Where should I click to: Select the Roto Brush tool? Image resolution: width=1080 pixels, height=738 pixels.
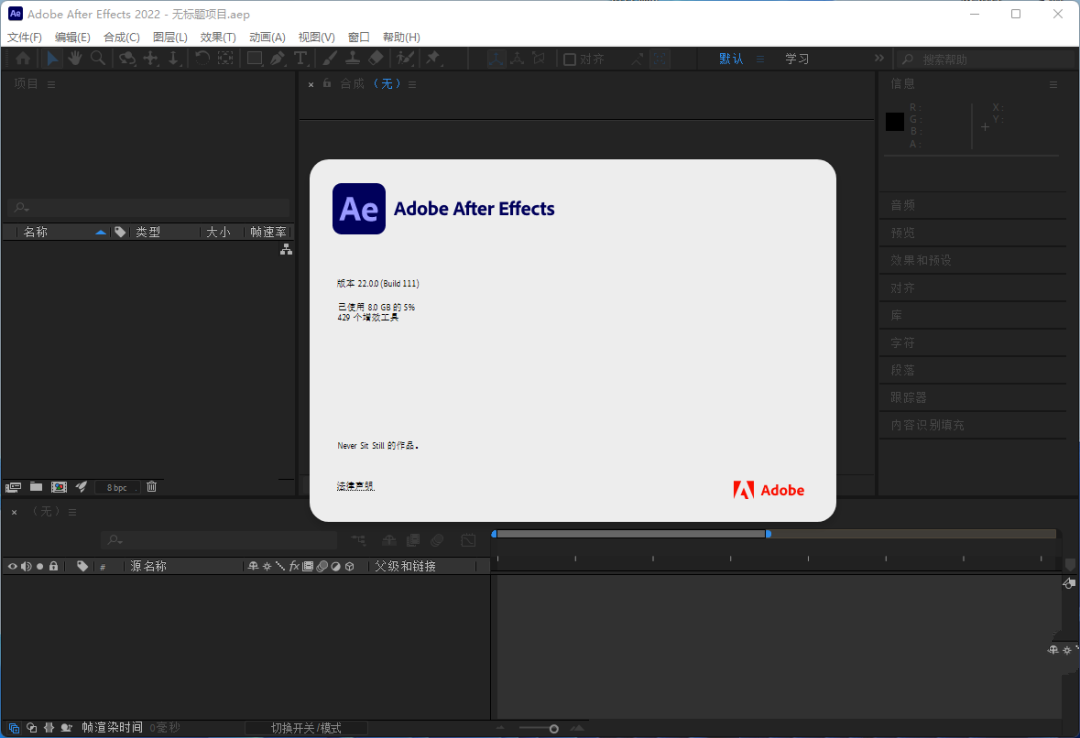click(405, 59)
